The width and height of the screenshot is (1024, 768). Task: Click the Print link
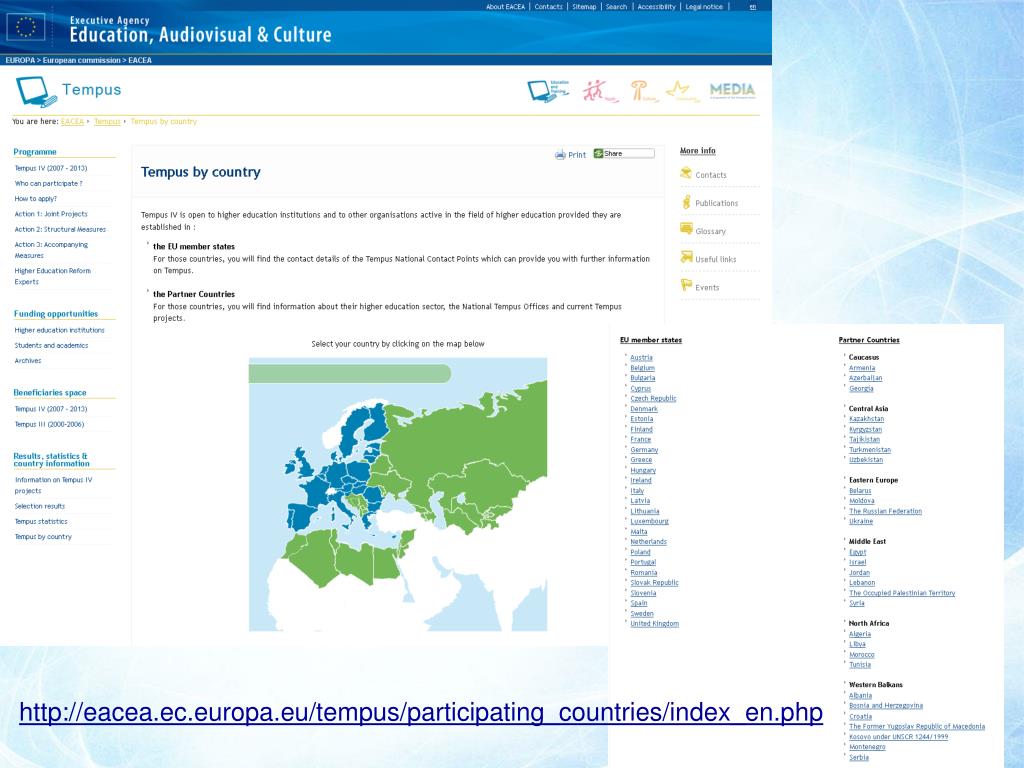pos(577,155)
